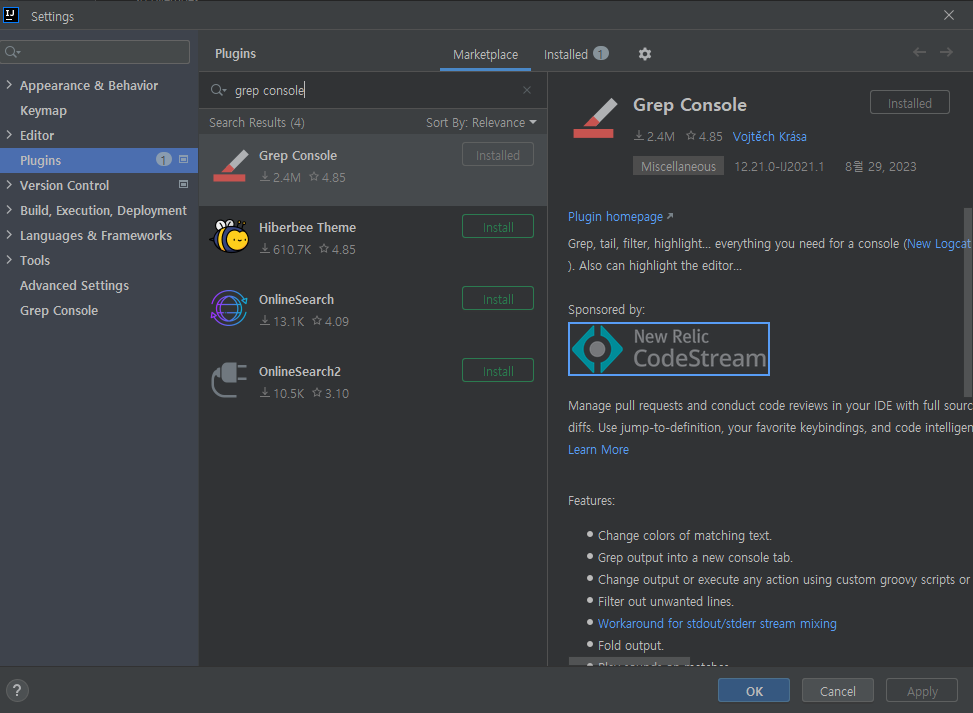Click Installed button in details header

[x=909, y=103]
